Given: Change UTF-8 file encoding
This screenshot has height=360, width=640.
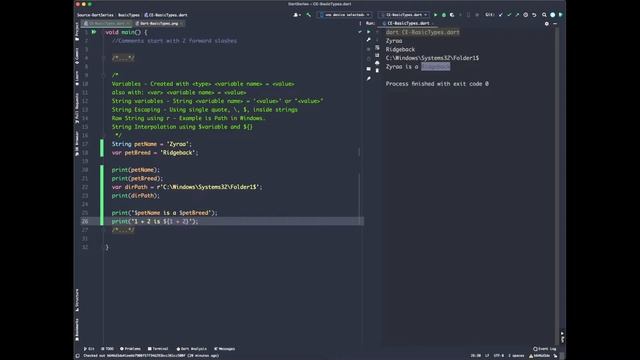Looking at the screenshot, I should tap(498, 356).
